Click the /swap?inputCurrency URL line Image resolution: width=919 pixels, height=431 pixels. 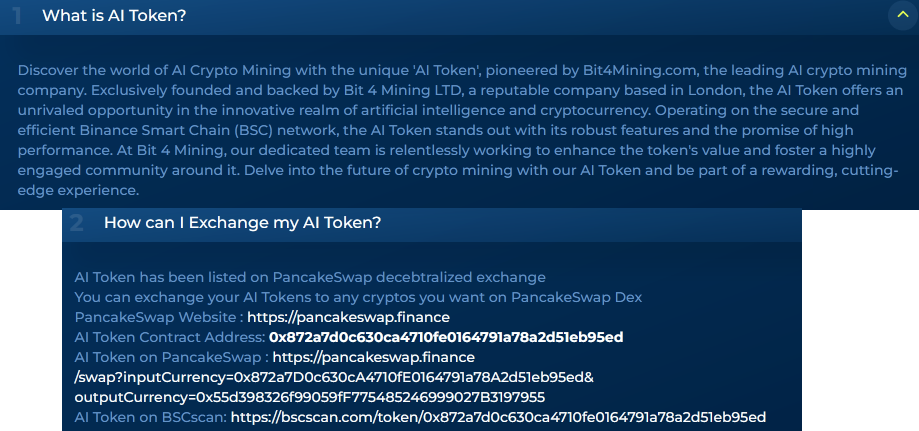334,377
